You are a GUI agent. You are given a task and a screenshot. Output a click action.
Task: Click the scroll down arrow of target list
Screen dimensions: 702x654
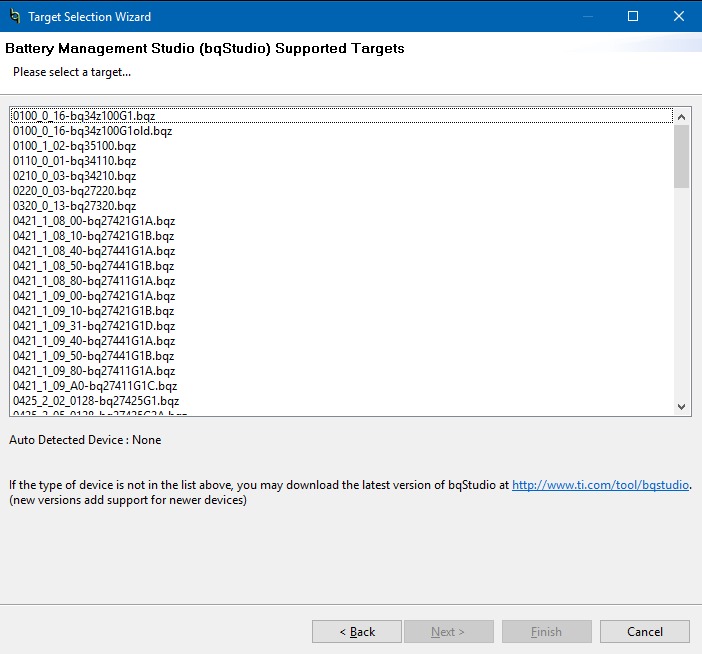[x=681, y=406]
